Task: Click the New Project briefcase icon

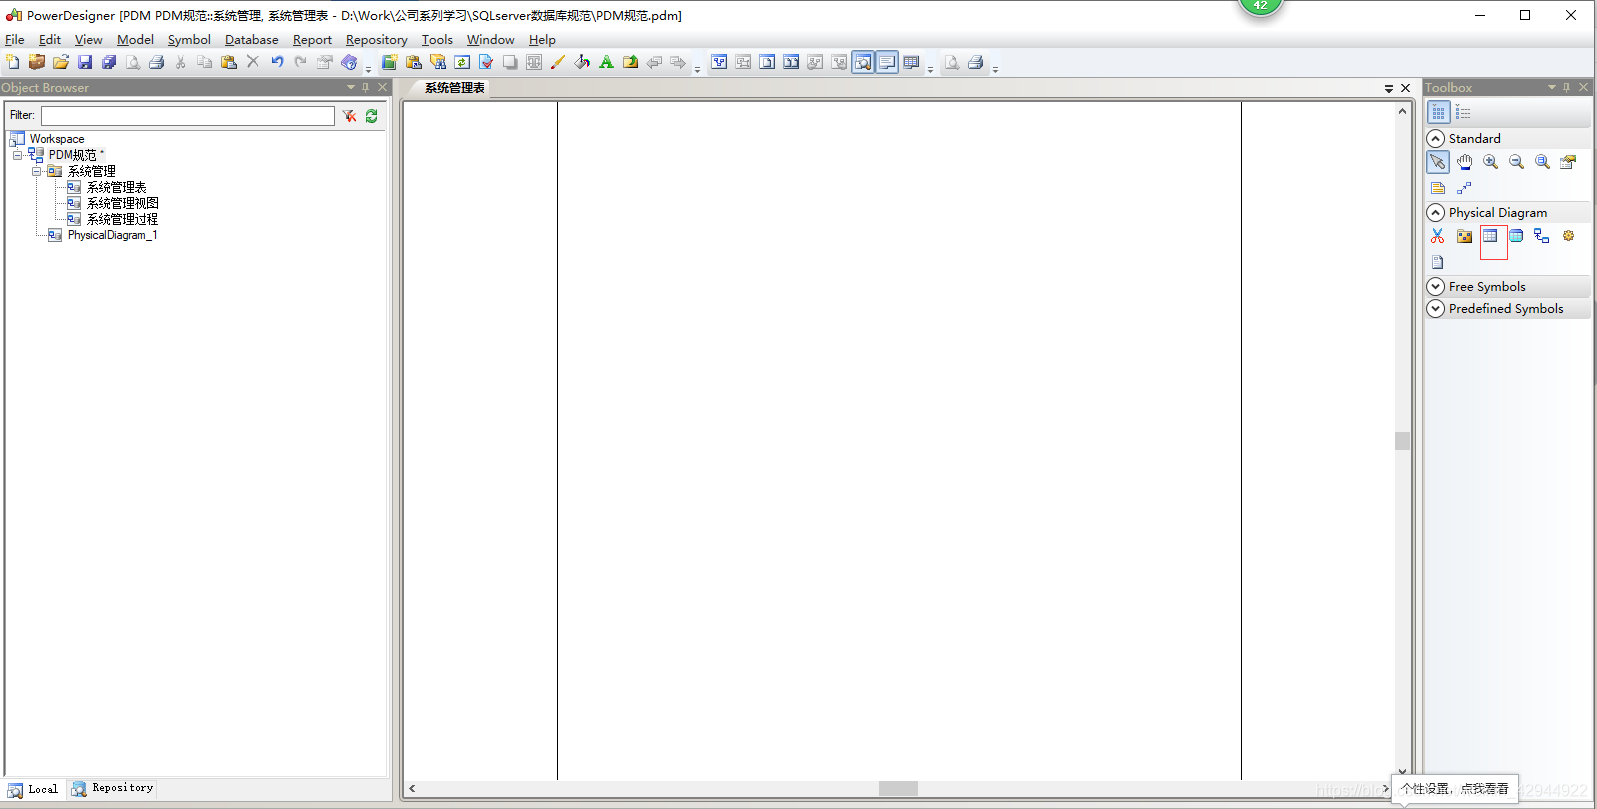Action: 37,62
